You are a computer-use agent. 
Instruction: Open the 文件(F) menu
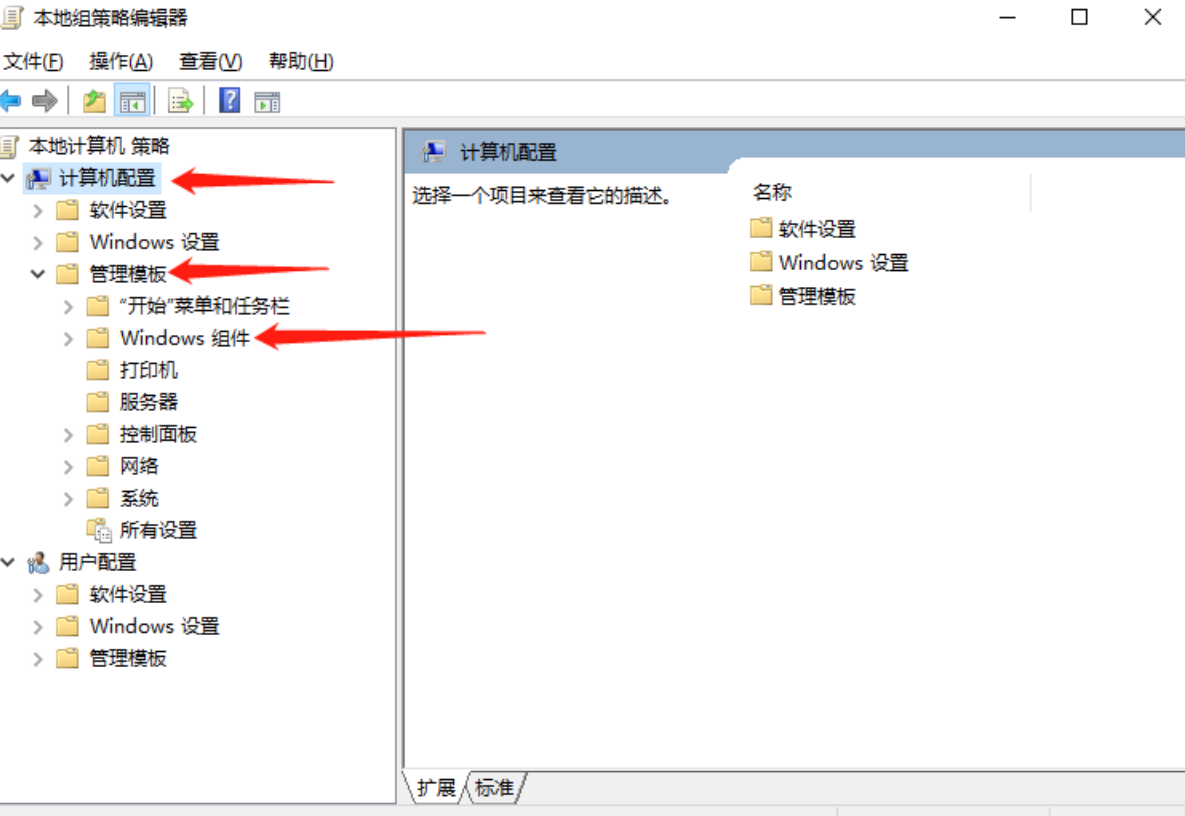click(x=33, y=61)
